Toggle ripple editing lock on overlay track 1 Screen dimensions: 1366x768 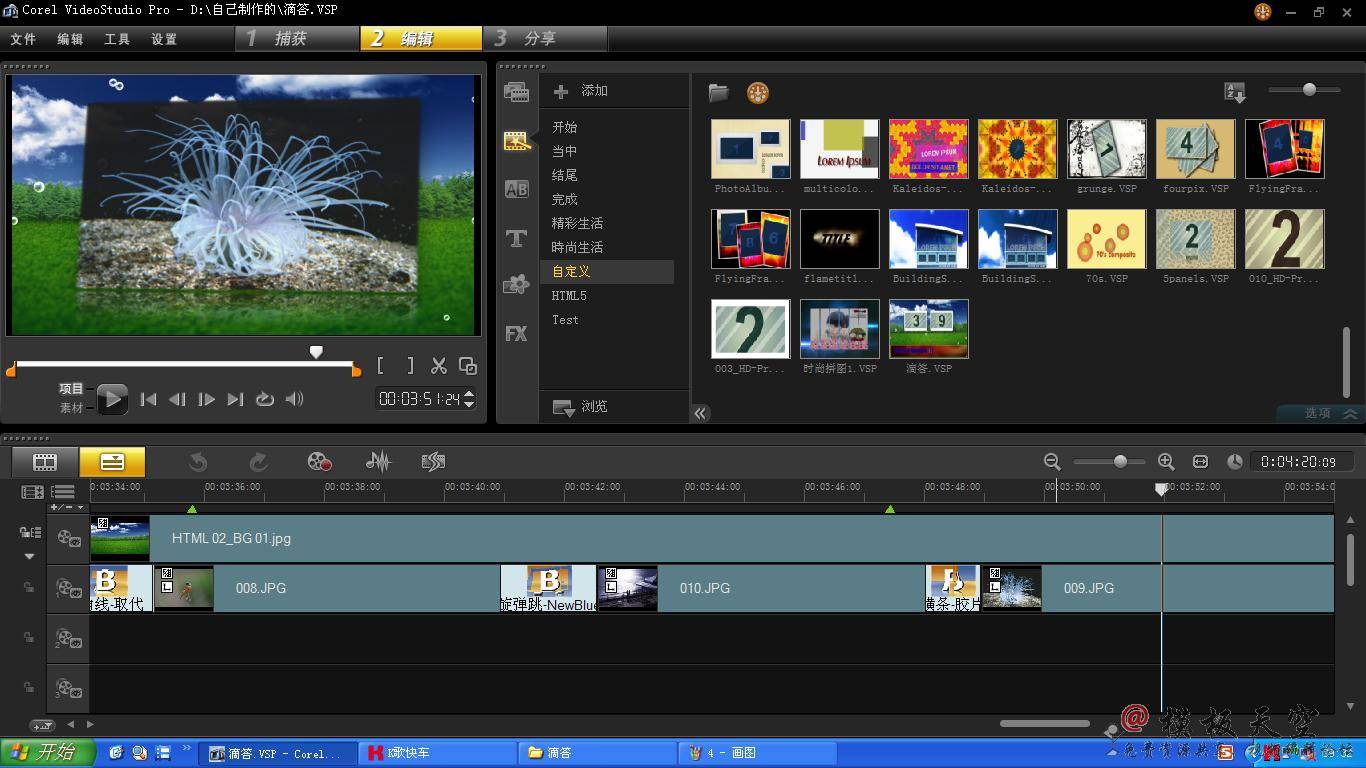[29, 588]
